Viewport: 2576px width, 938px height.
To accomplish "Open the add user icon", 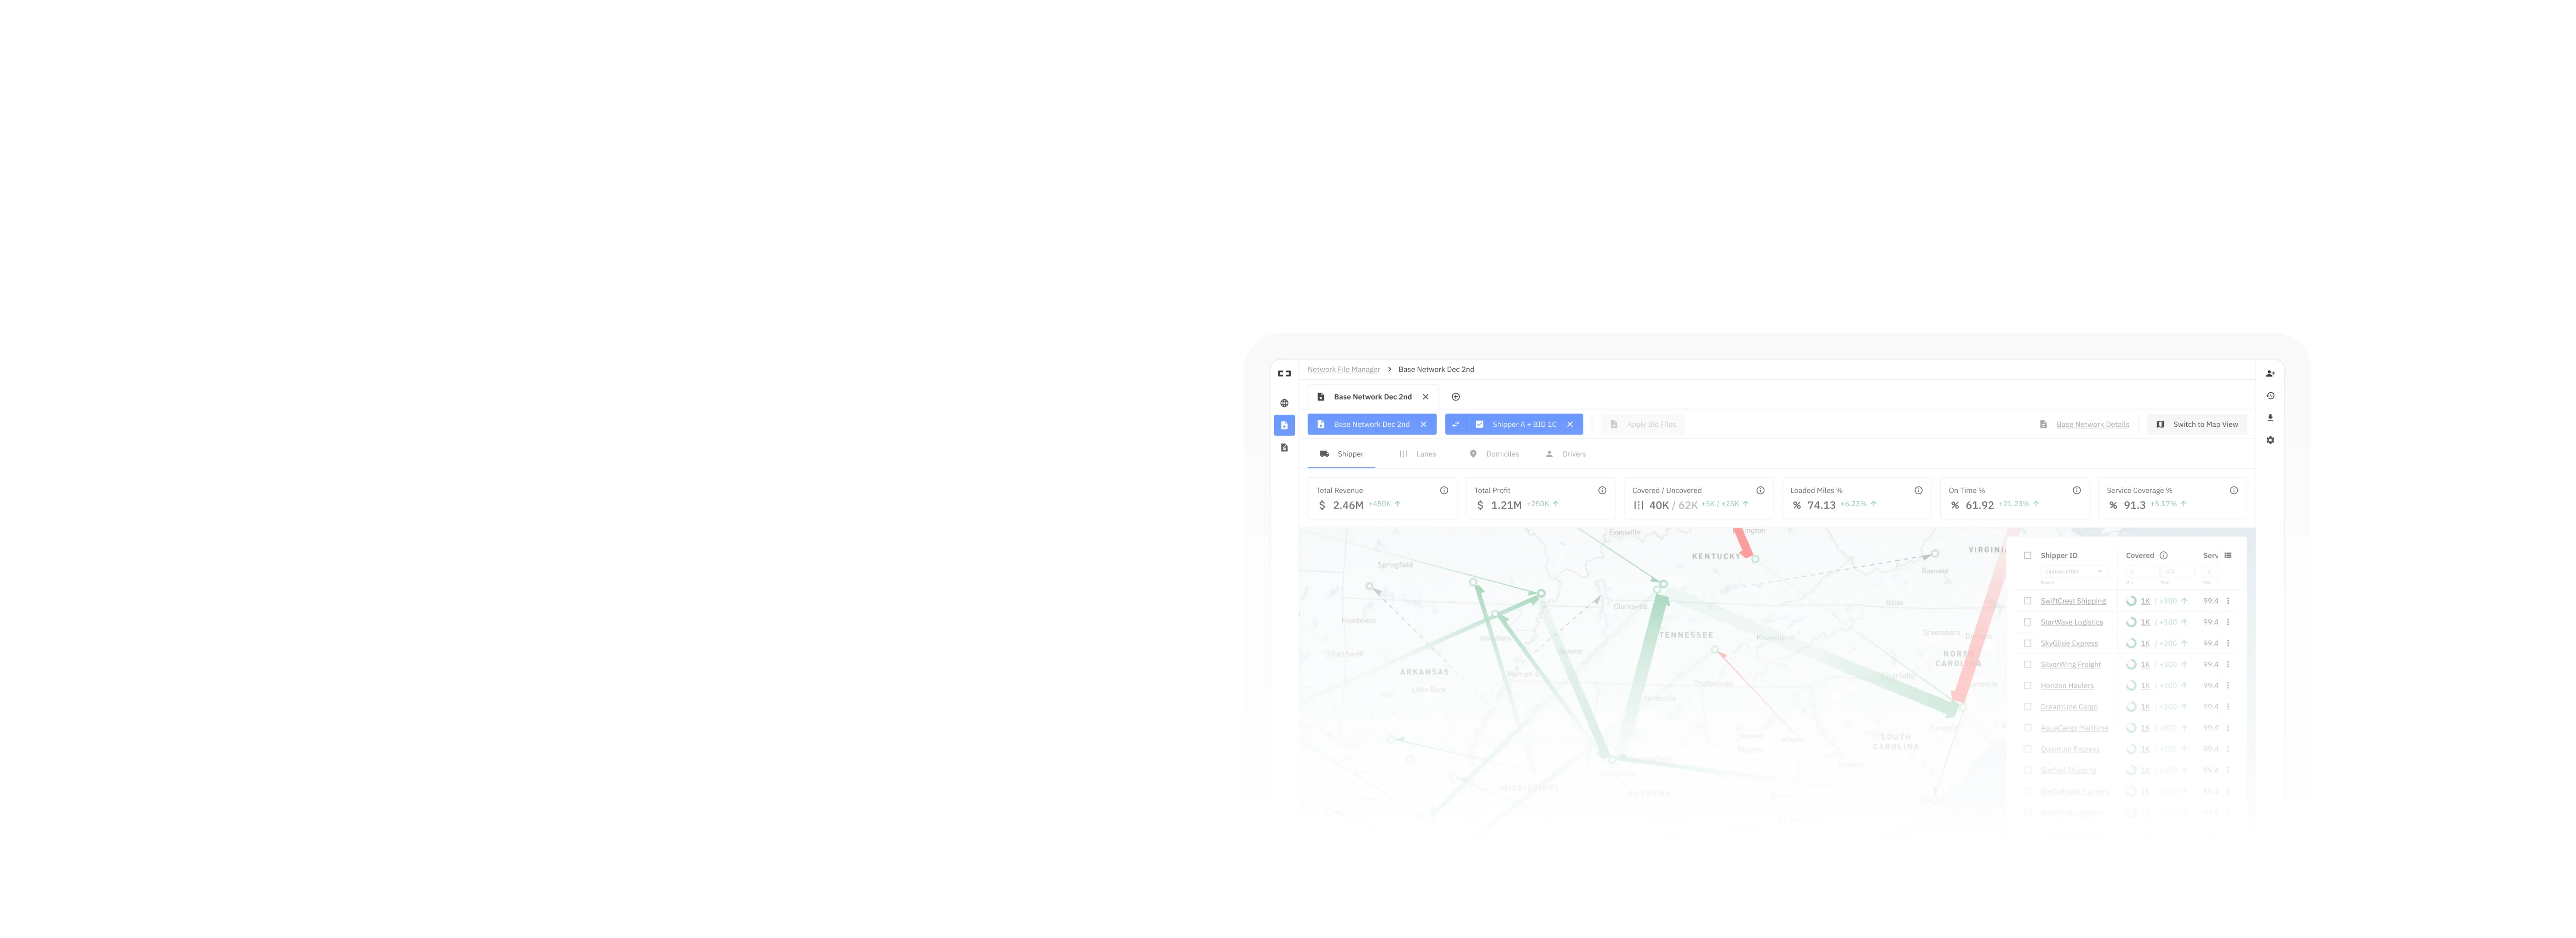I will point(2270,374).
